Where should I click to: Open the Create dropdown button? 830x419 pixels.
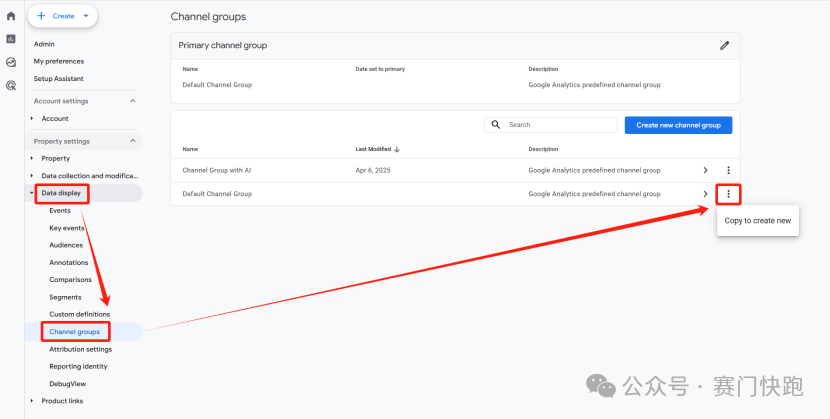point(62,16)
